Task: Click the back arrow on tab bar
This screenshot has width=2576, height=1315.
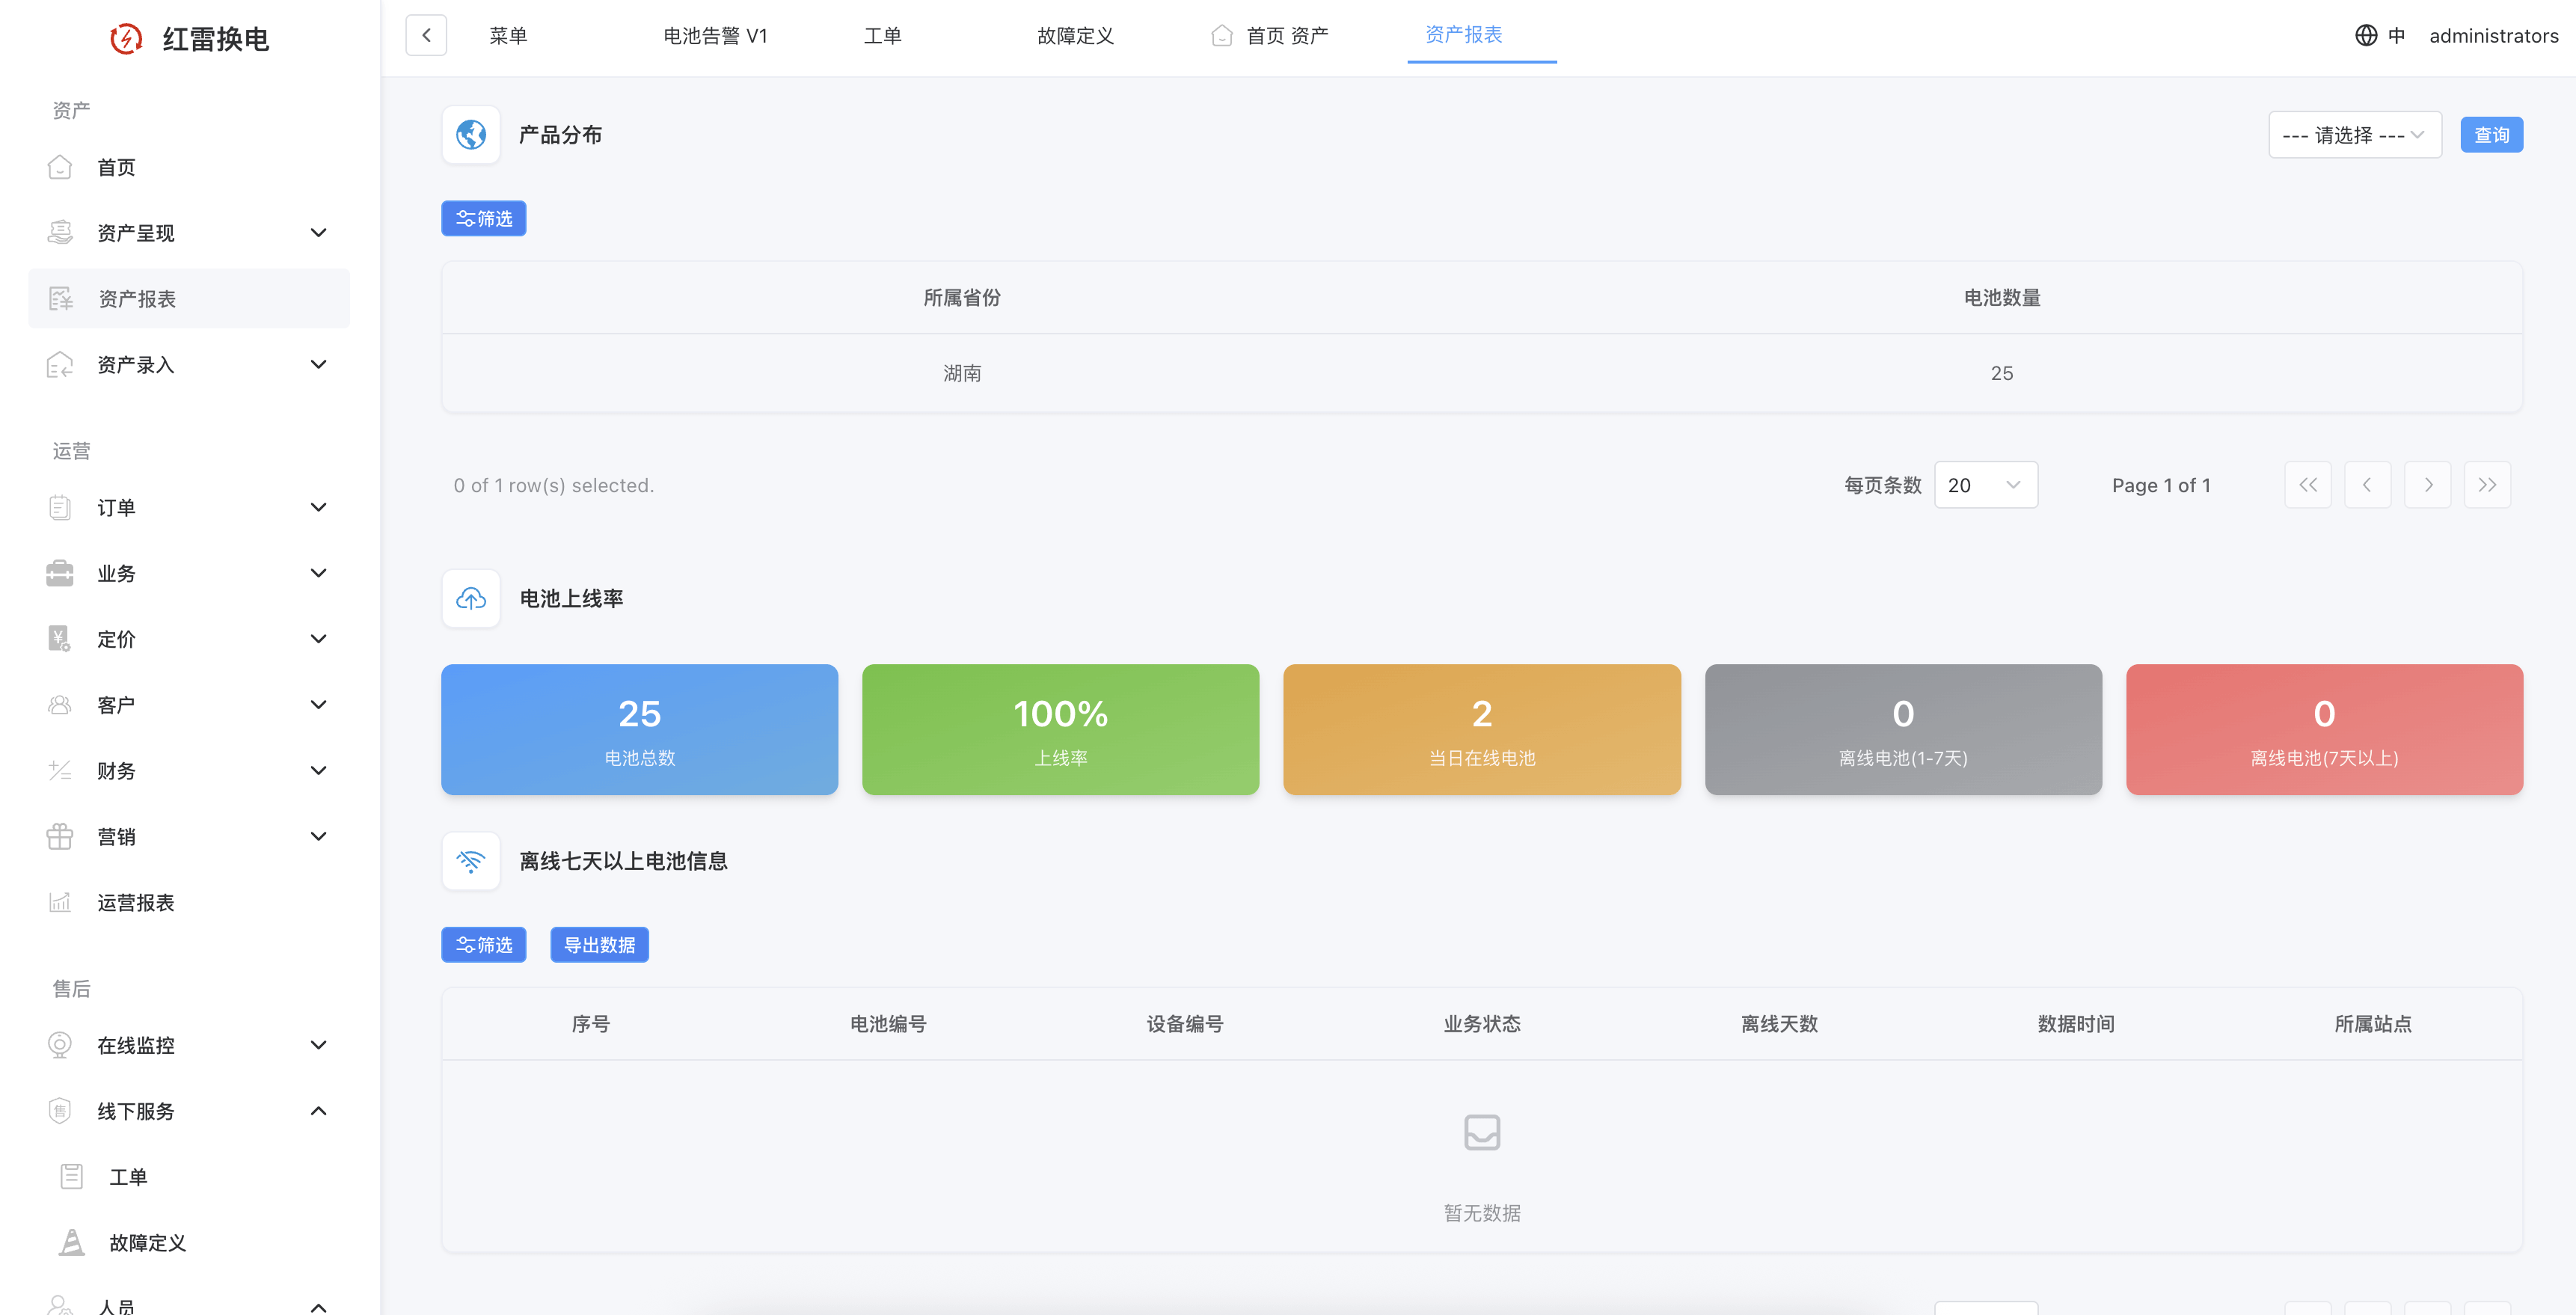Action: coord(426,36)
